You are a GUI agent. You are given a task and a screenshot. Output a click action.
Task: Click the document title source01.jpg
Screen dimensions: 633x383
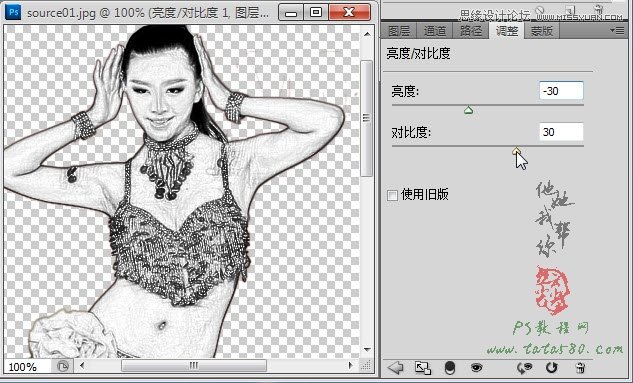click(x=61, y=13)
